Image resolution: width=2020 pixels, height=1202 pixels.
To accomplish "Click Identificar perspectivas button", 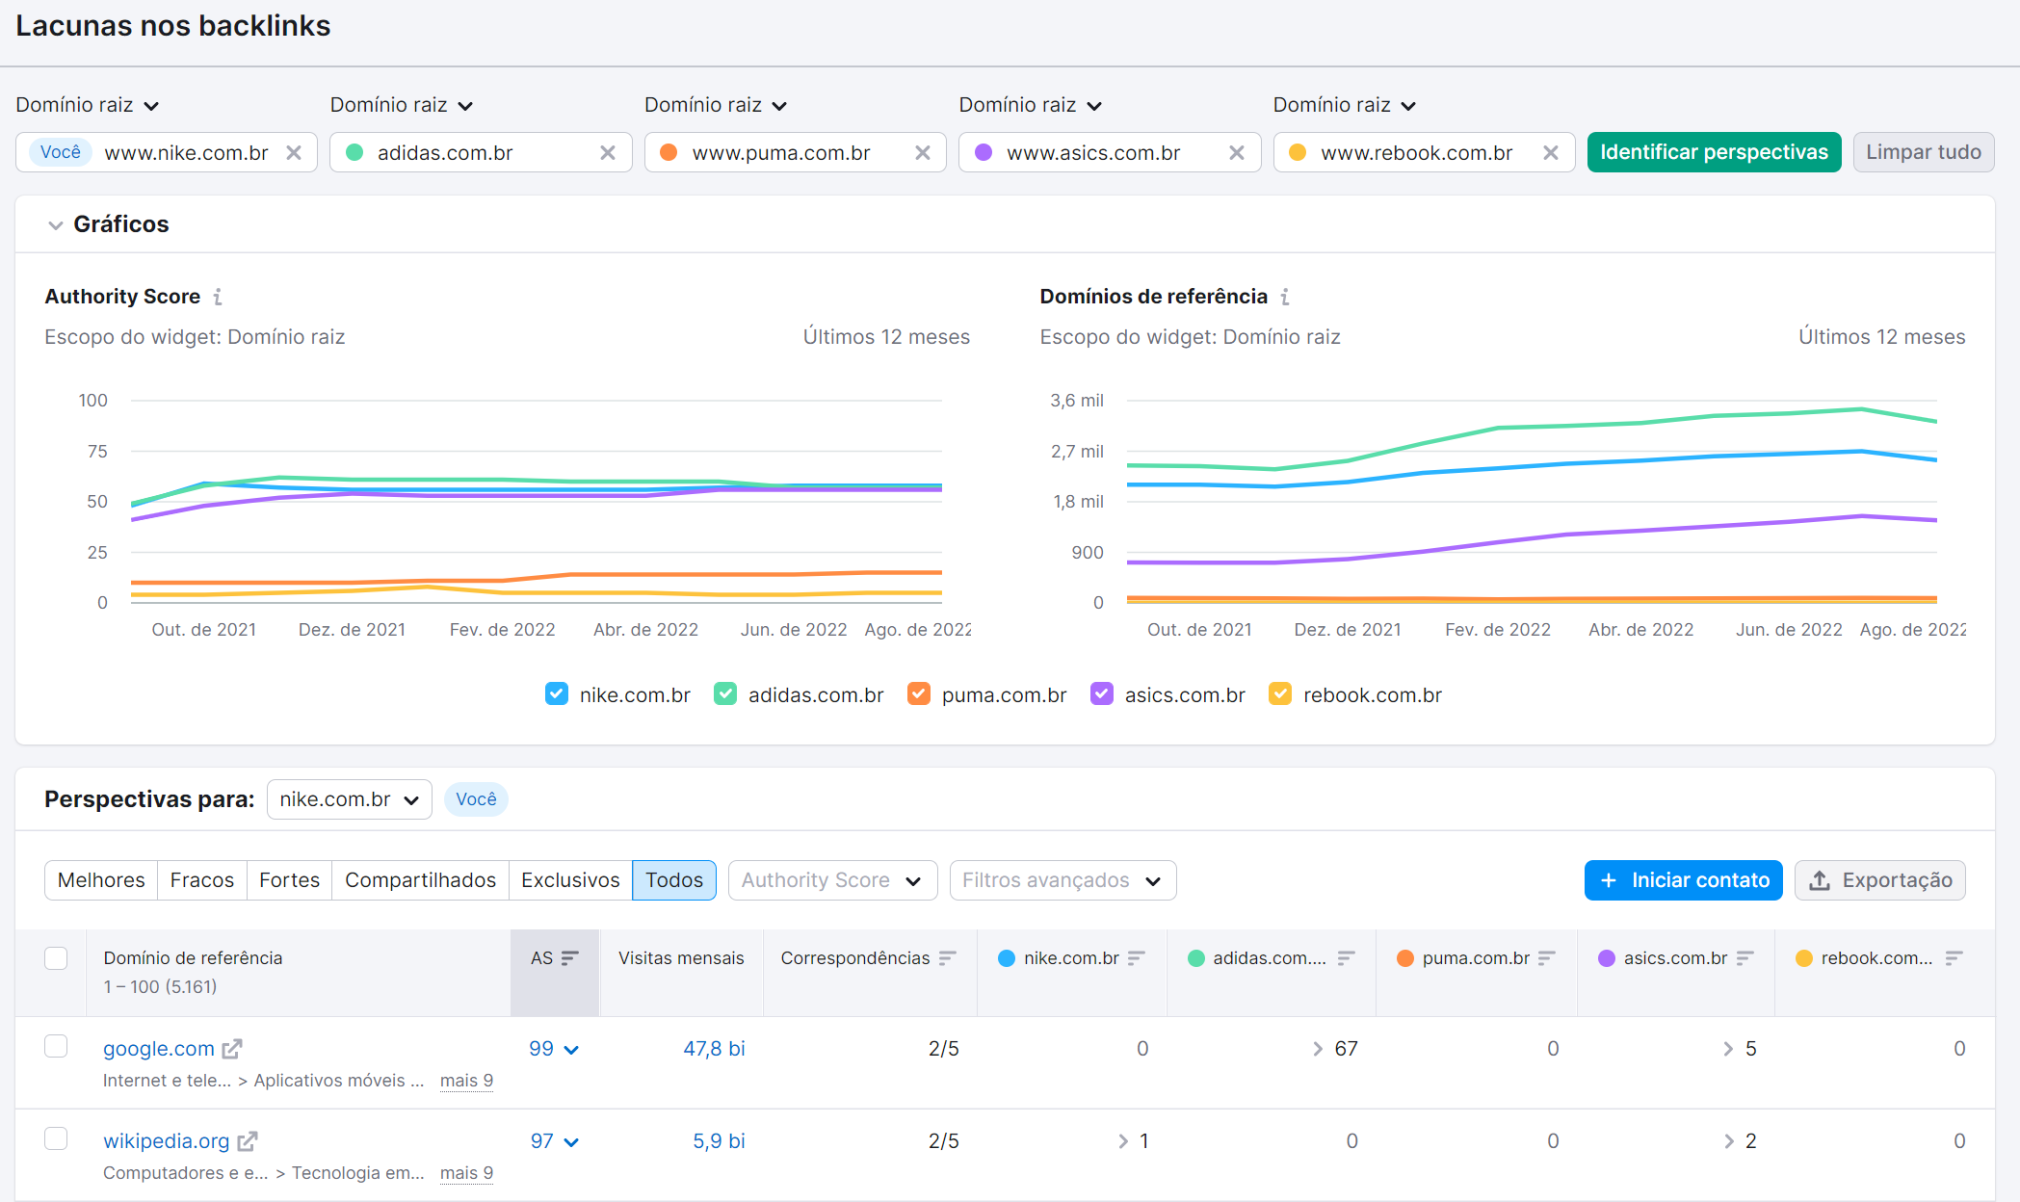I will [x=1714, y=152].
